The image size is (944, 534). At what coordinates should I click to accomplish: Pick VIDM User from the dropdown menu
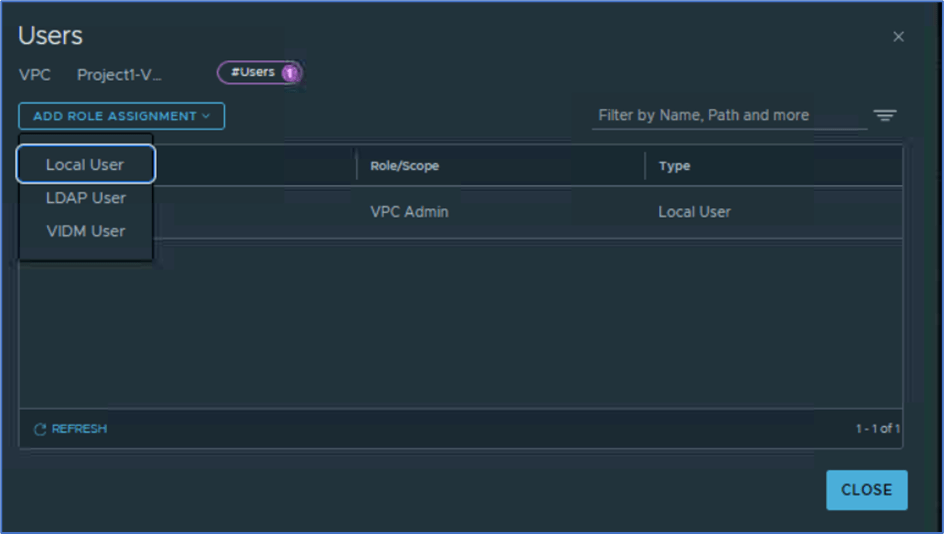(85, 231)
